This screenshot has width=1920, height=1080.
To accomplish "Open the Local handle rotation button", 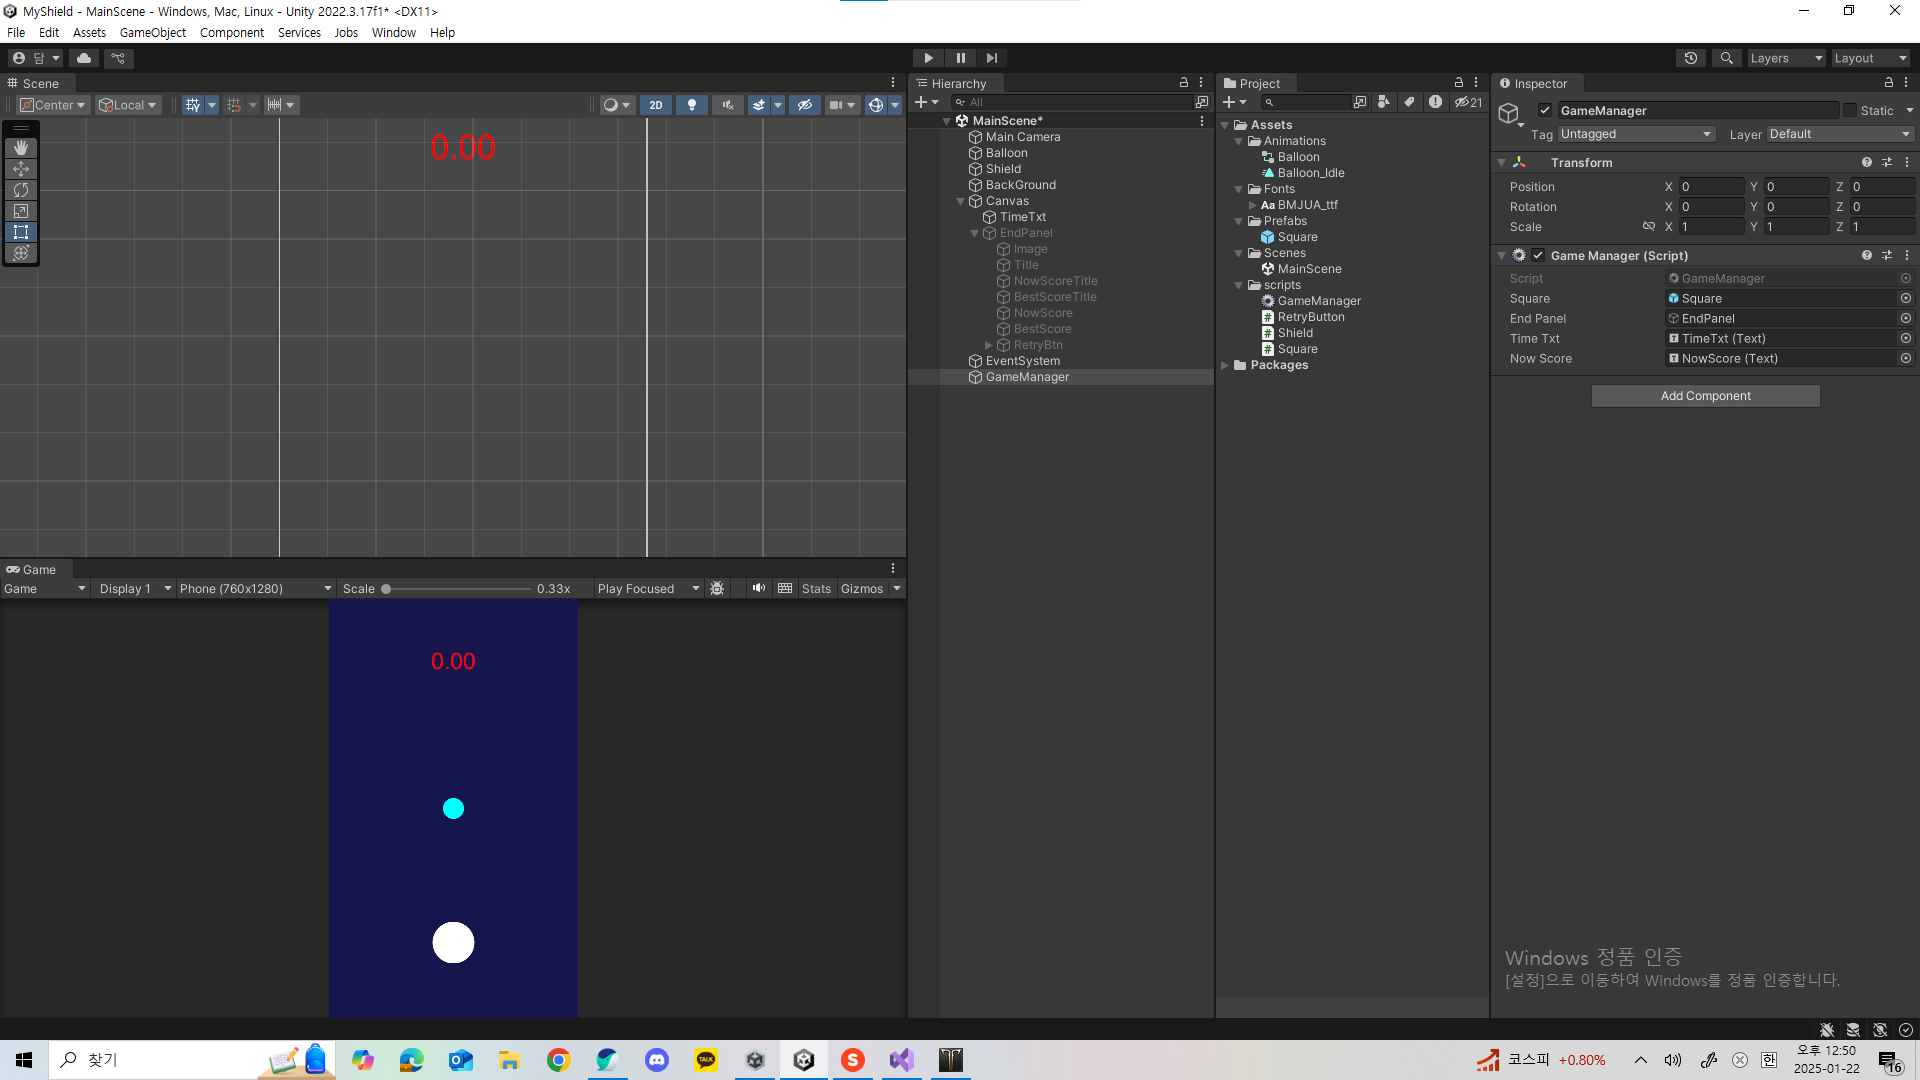I will coord(128,105).
